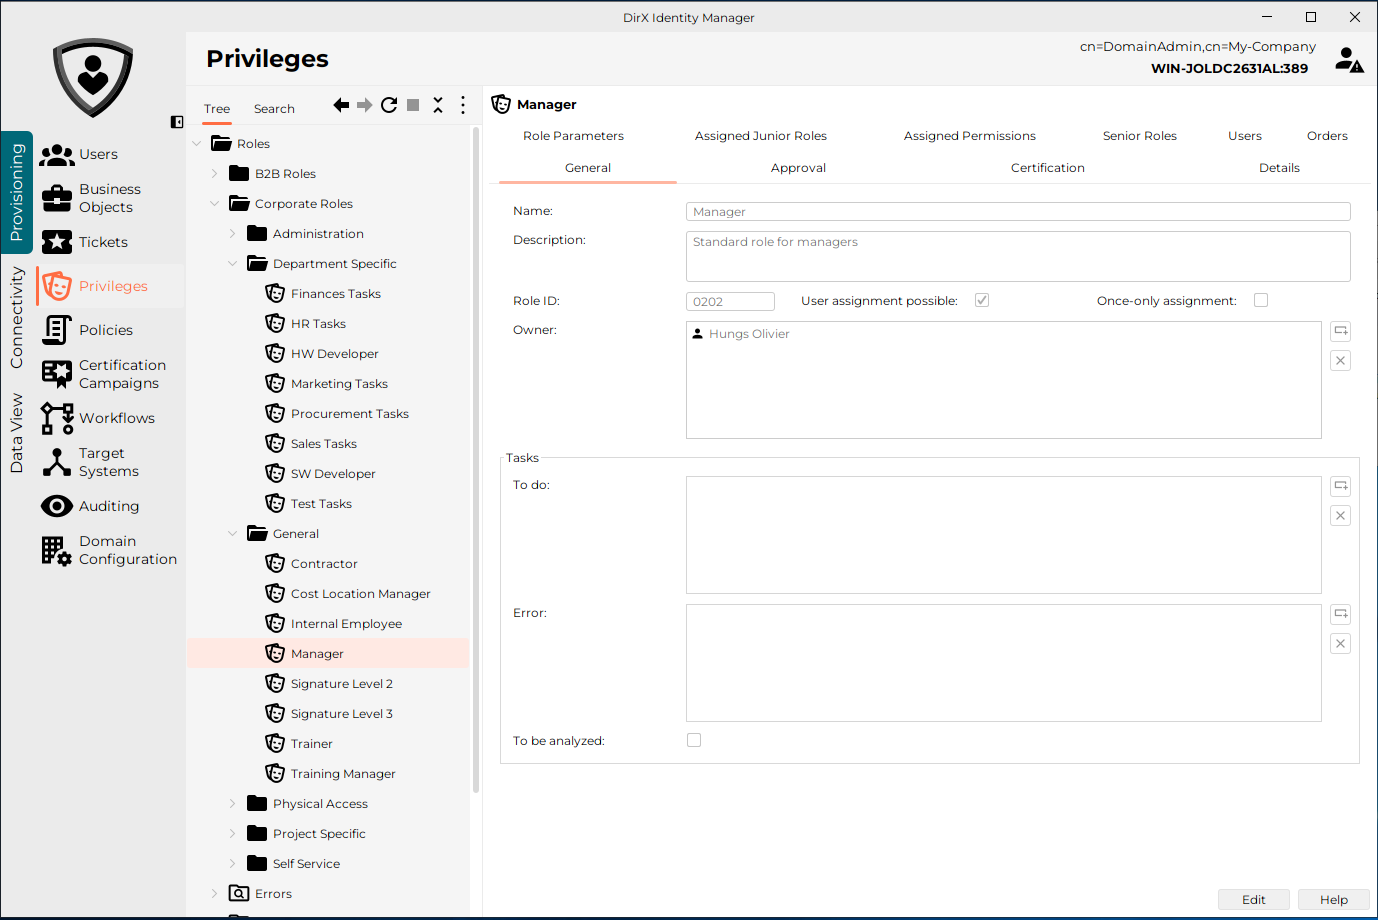Select Hungs Olivier in Owner list
The width and height of the screenshot is (1378, 920).
(749, 334)
